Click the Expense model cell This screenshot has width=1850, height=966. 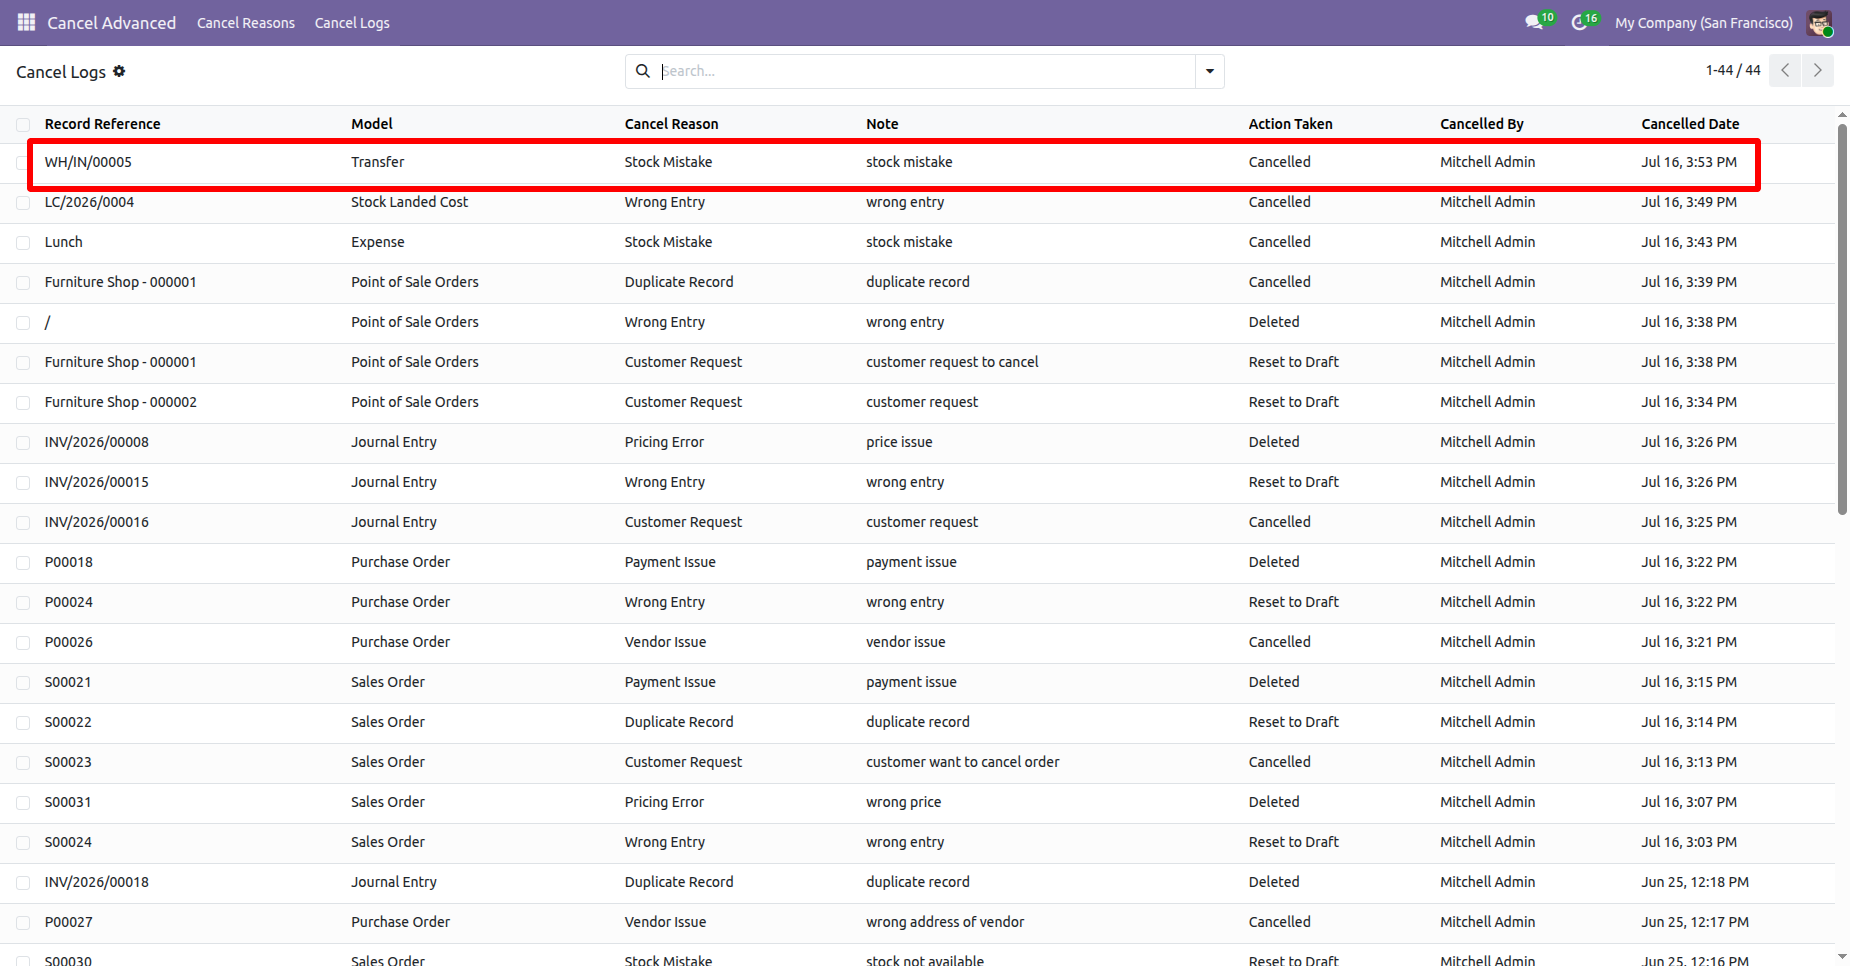pos(378,242)
